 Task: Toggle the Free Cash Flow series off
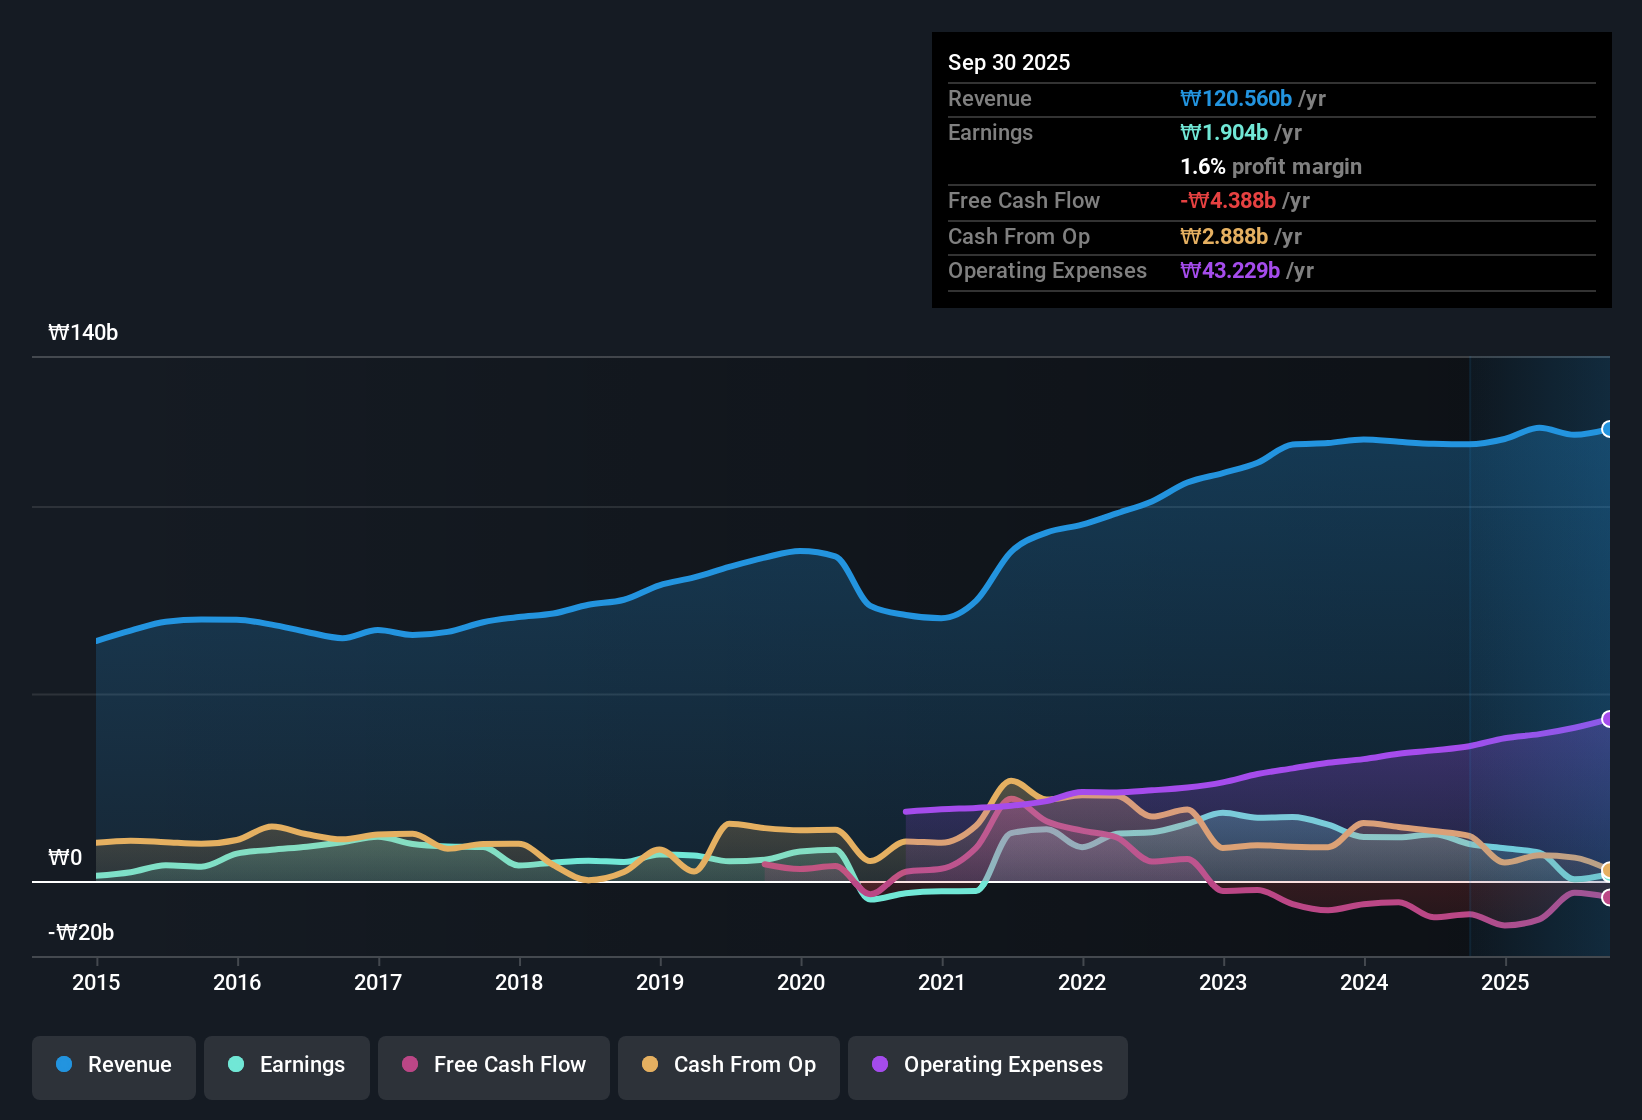[493, 1065]
